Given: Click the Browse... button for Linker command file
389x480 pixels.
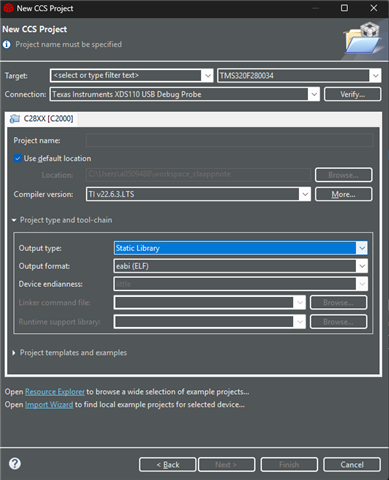Looking at the screenshot, I should click(338, 303).
